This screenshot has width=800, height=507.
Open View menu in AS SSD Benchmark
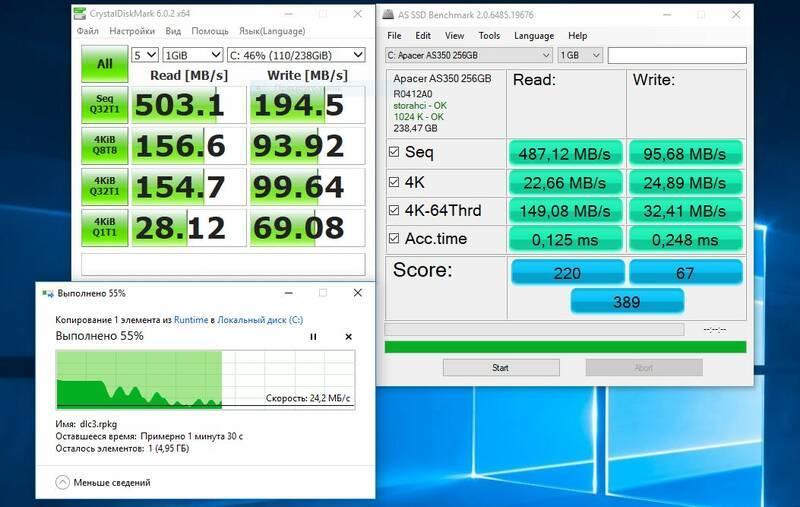click(x=454, y=36)
